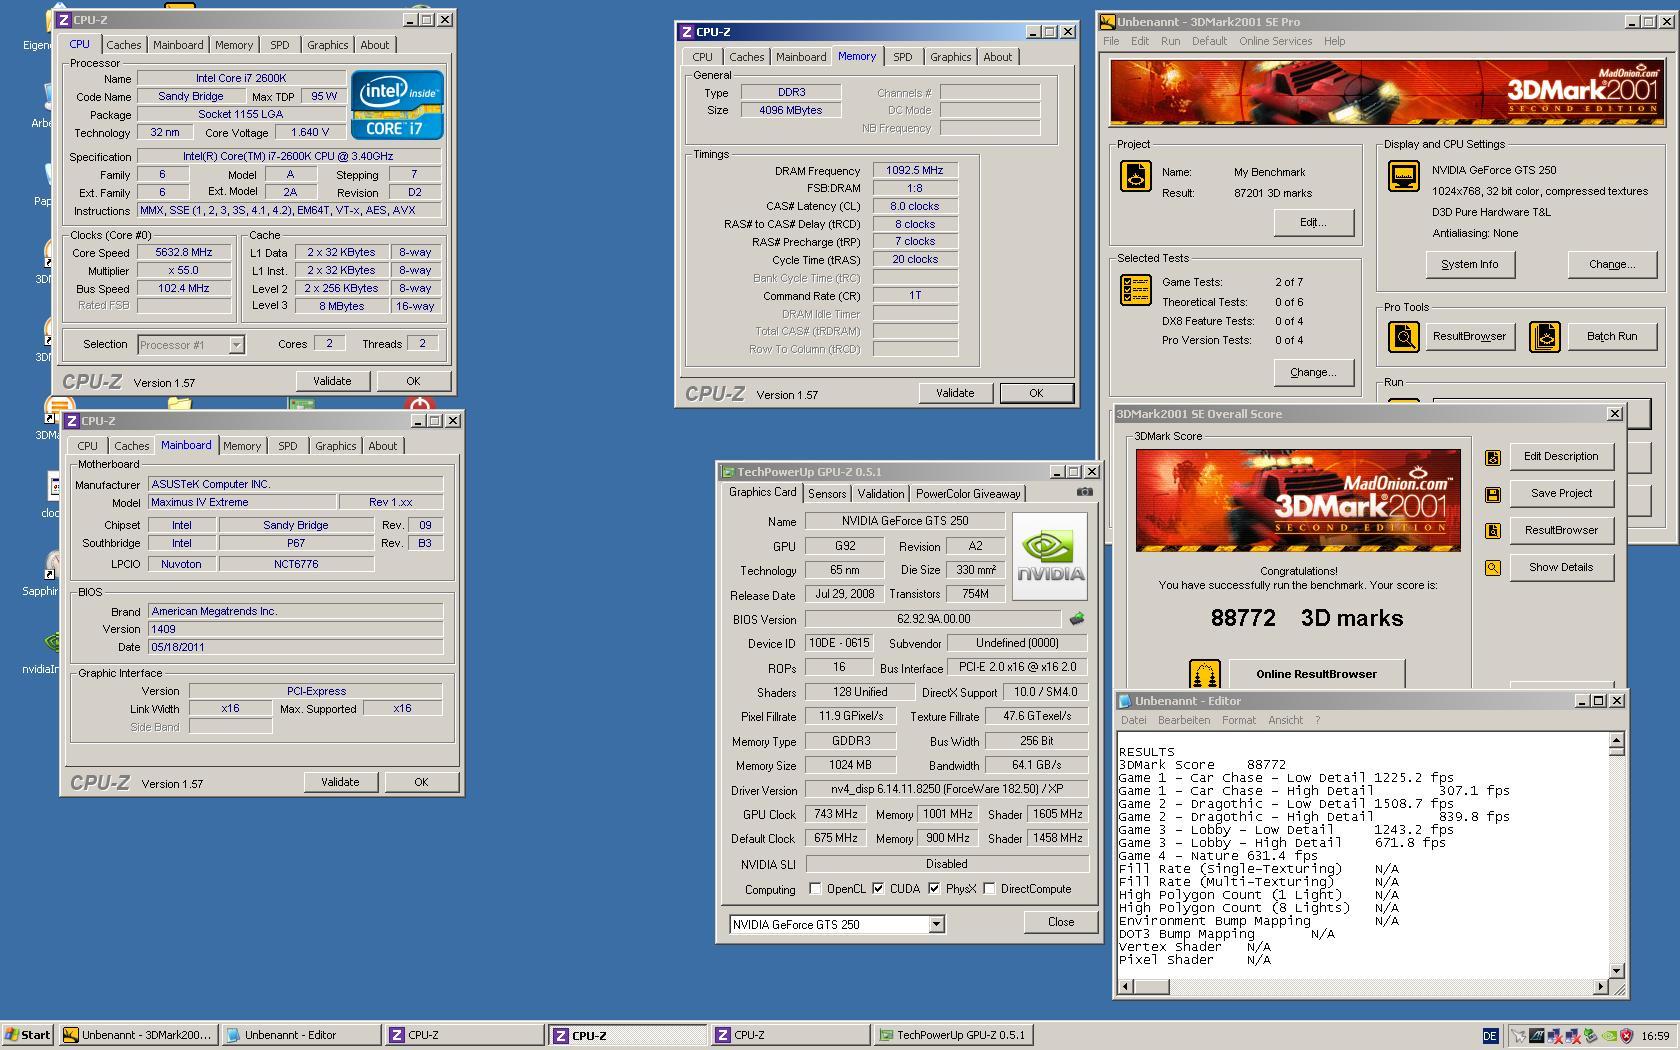1680x1050 pixels.
Task: Click the System Info button in 3DMark2001
Action: (1470, 265)
